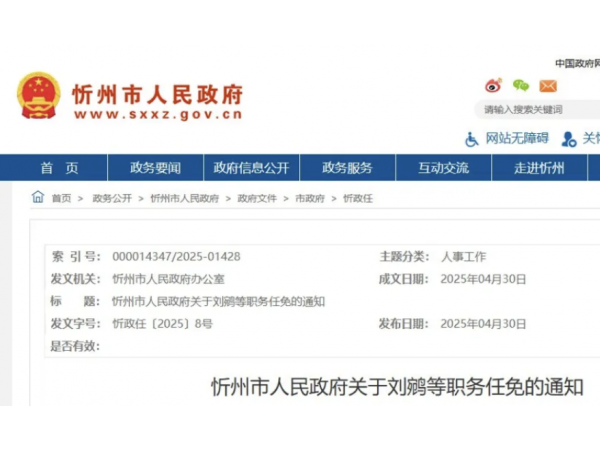This screenshot has width=600, height=450.
Task: Click the 政府文件 breadcrumb link
Action: 257,199
